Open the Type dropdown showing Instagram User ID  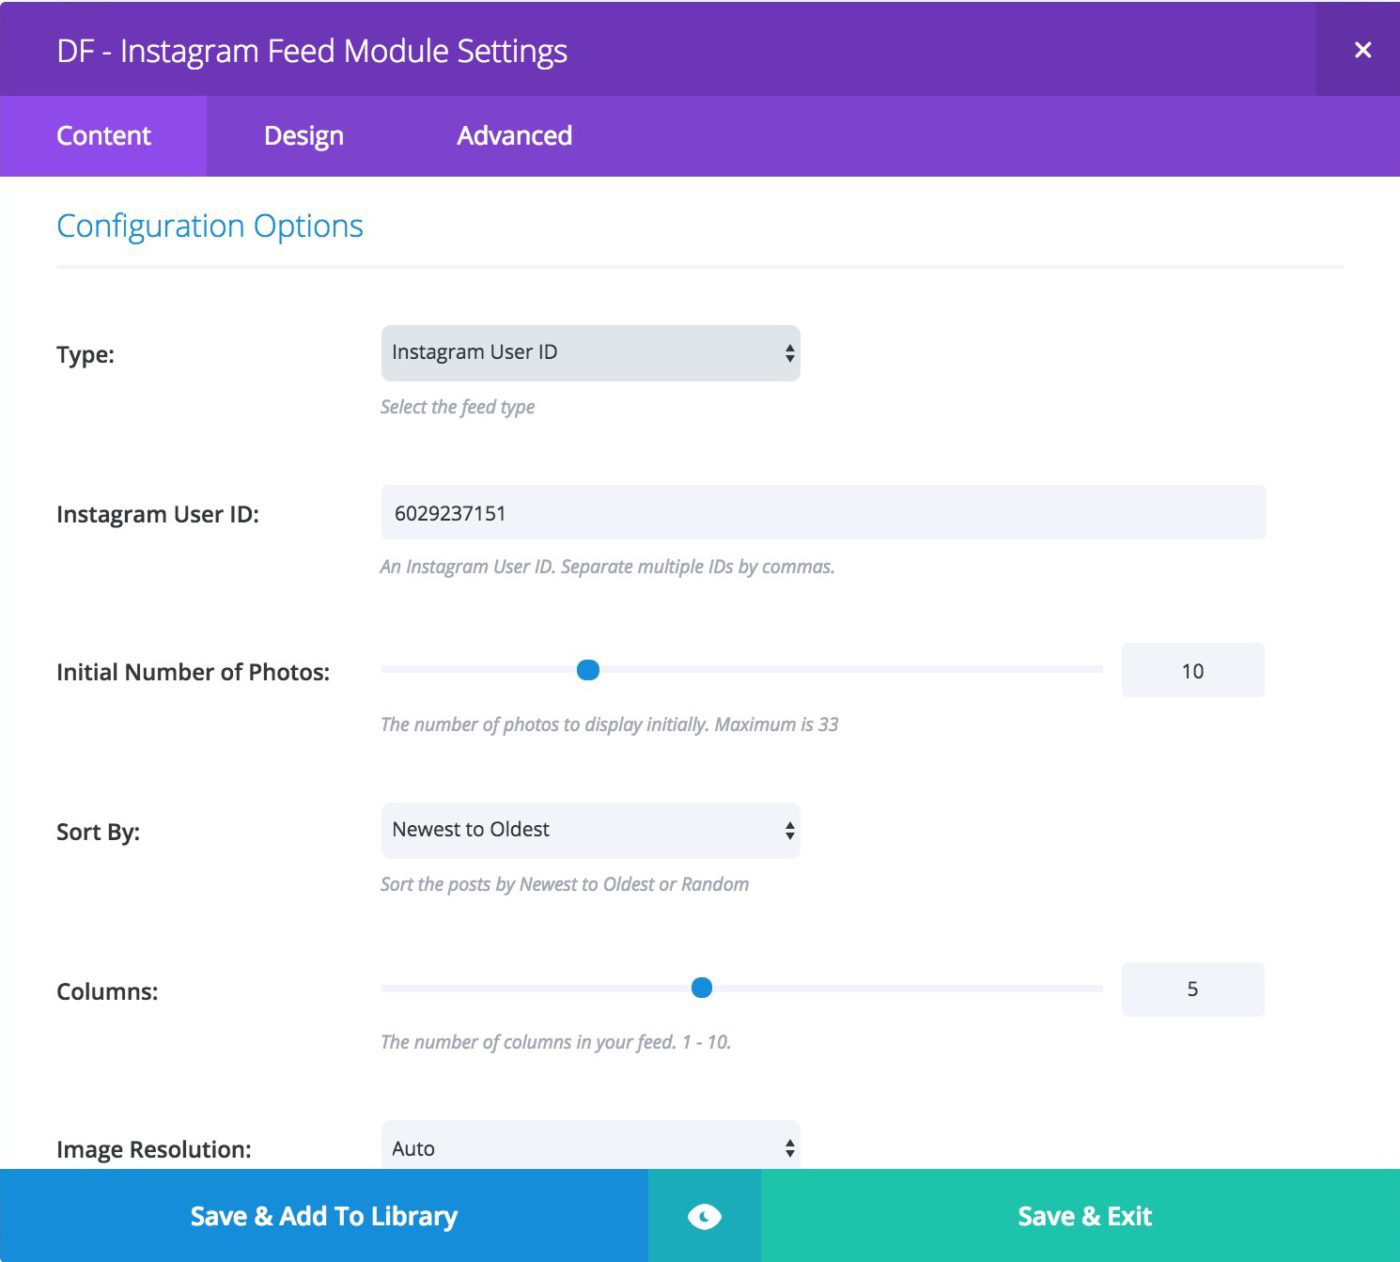click(590, 353)
